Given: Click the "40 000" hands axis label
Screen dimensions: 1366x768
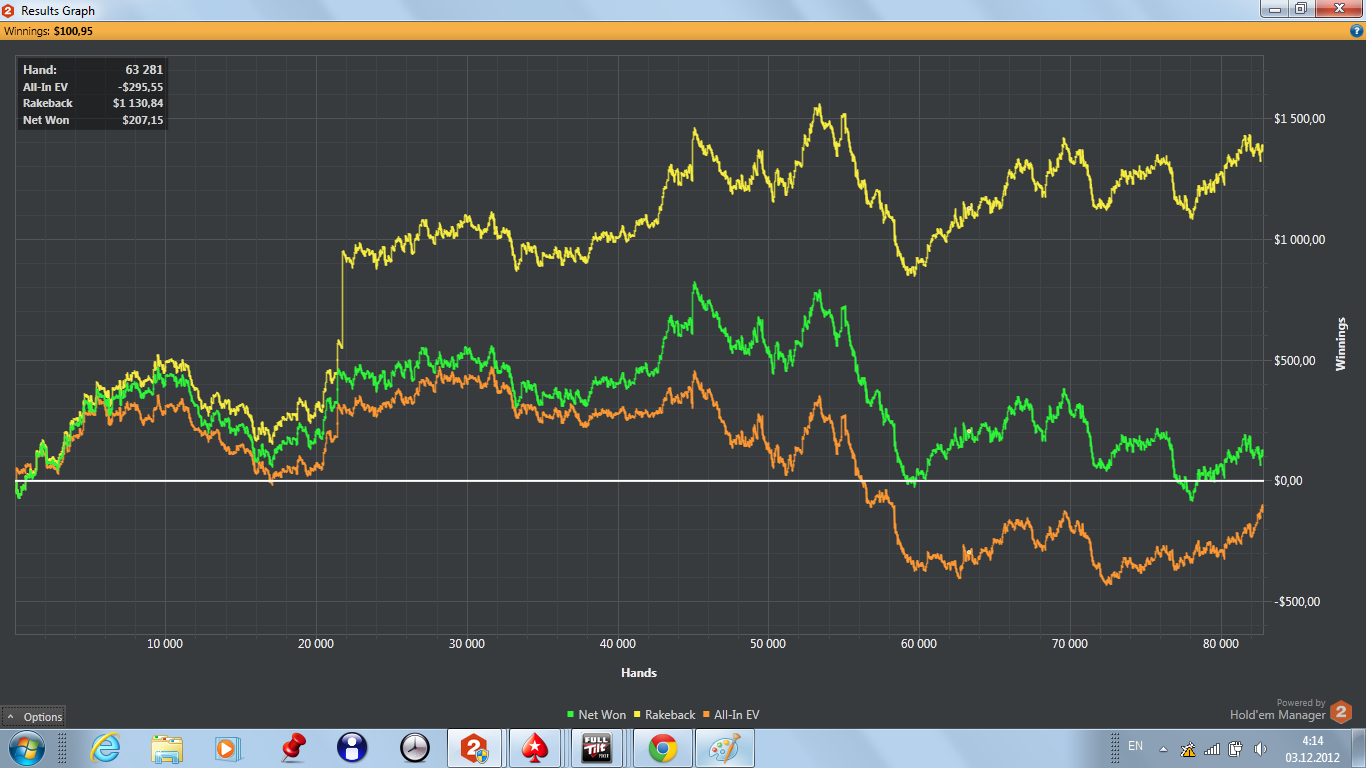Looking at the screenshot, I should pyautogui.click(x=618, y=645).
